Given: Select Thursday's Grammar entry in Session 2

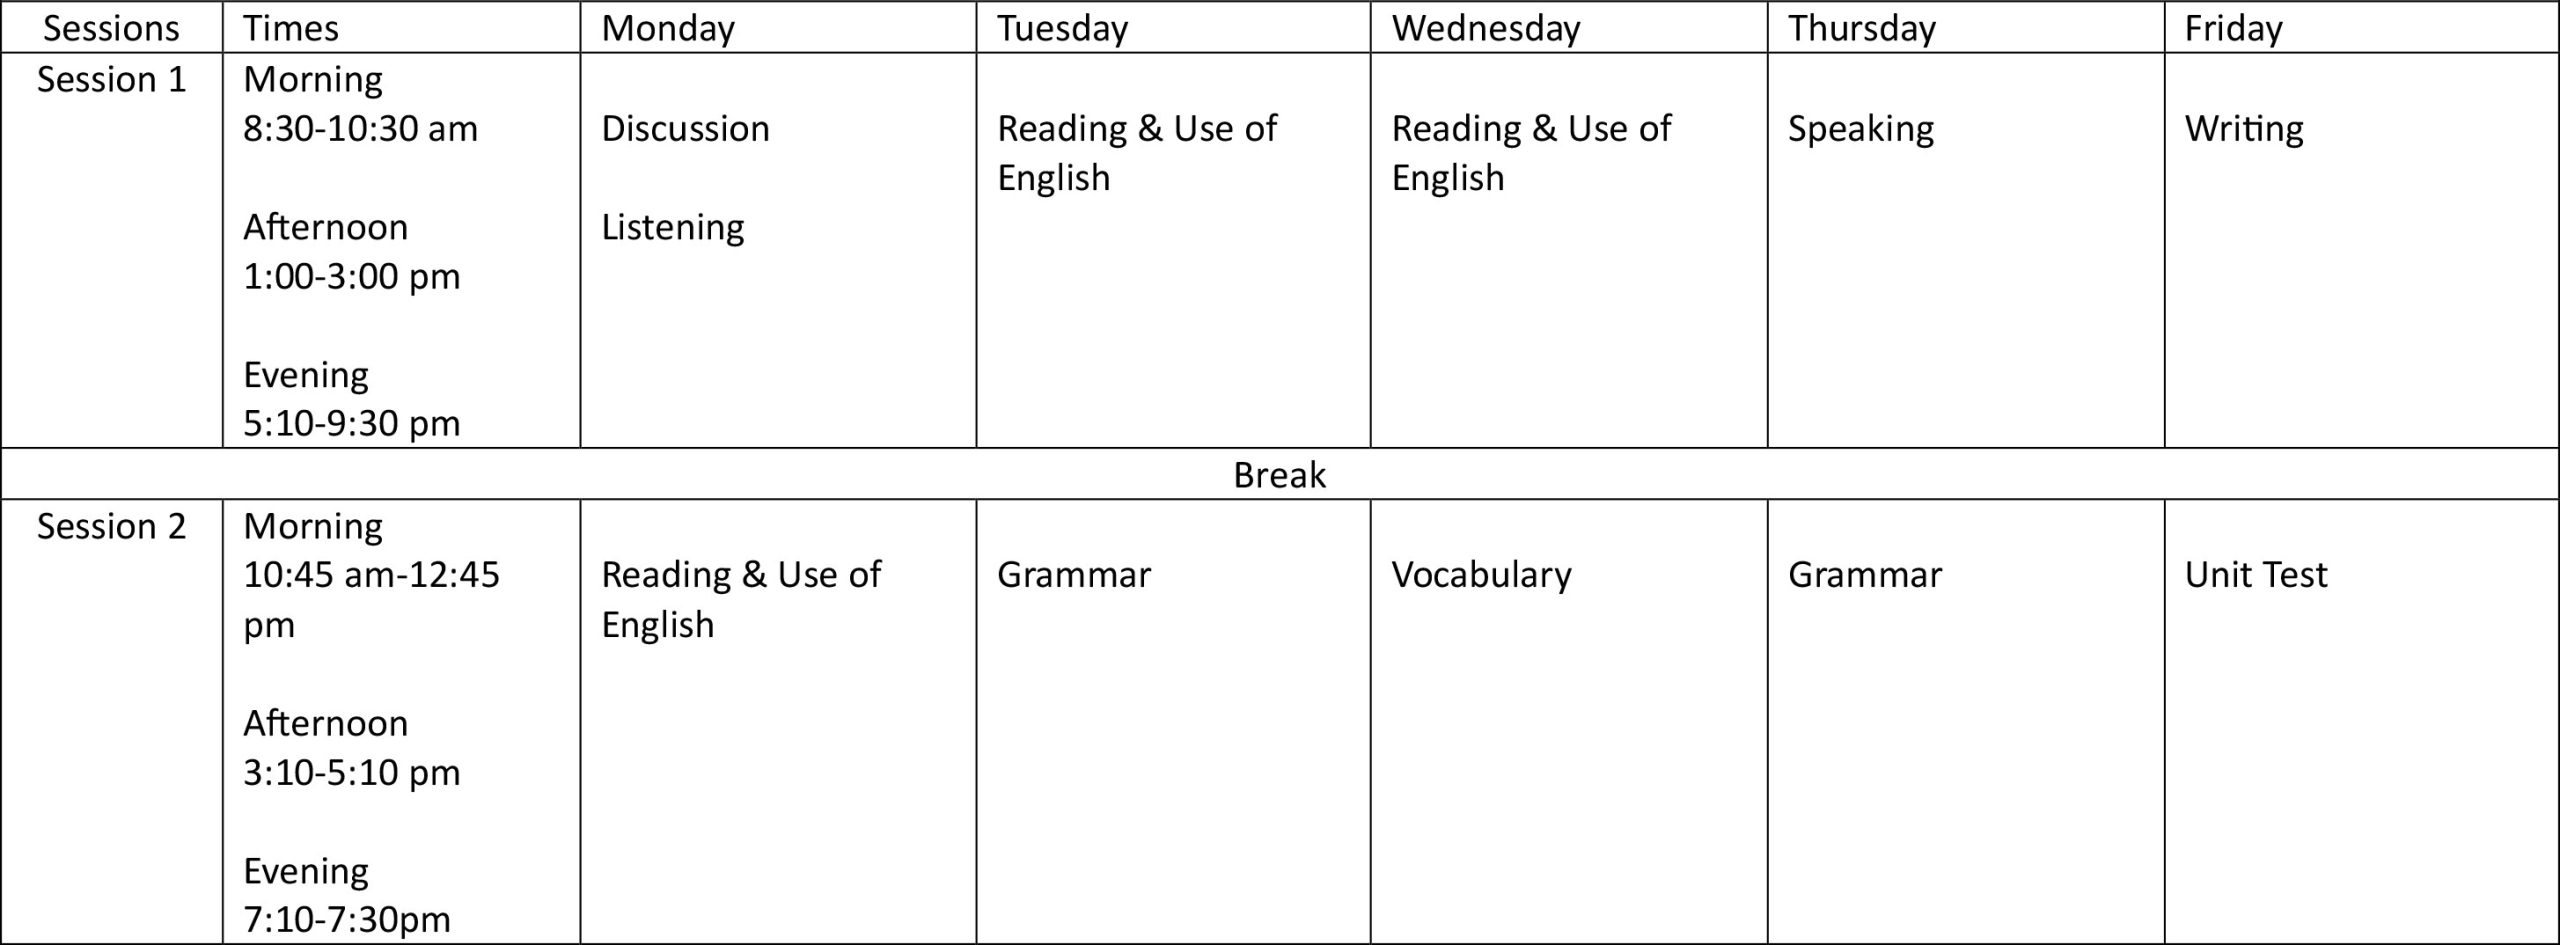Looking at the screenshot, I should click(1865, 575).
